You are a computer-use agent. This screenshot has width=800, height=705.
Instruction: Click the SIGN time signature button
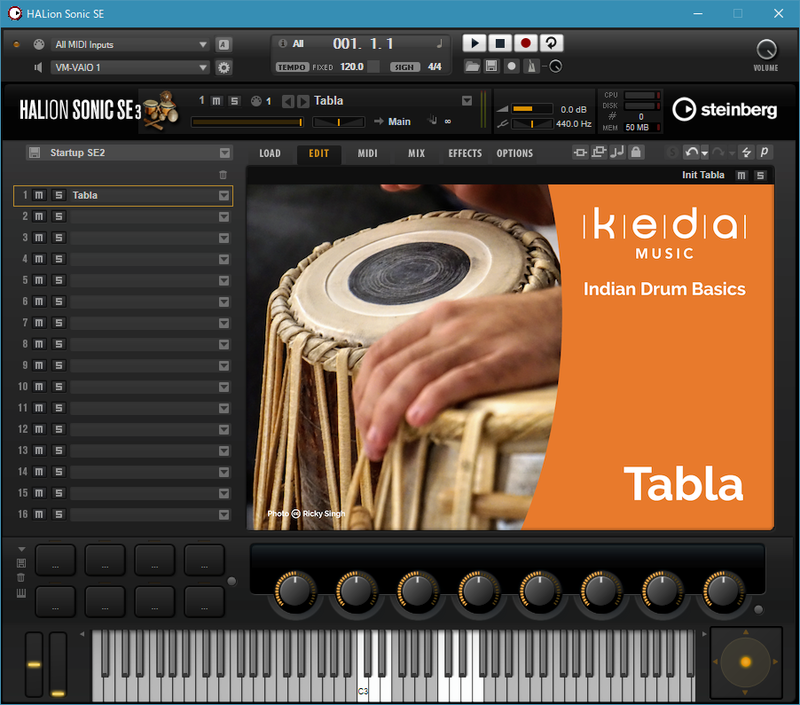tap(405, 67)
